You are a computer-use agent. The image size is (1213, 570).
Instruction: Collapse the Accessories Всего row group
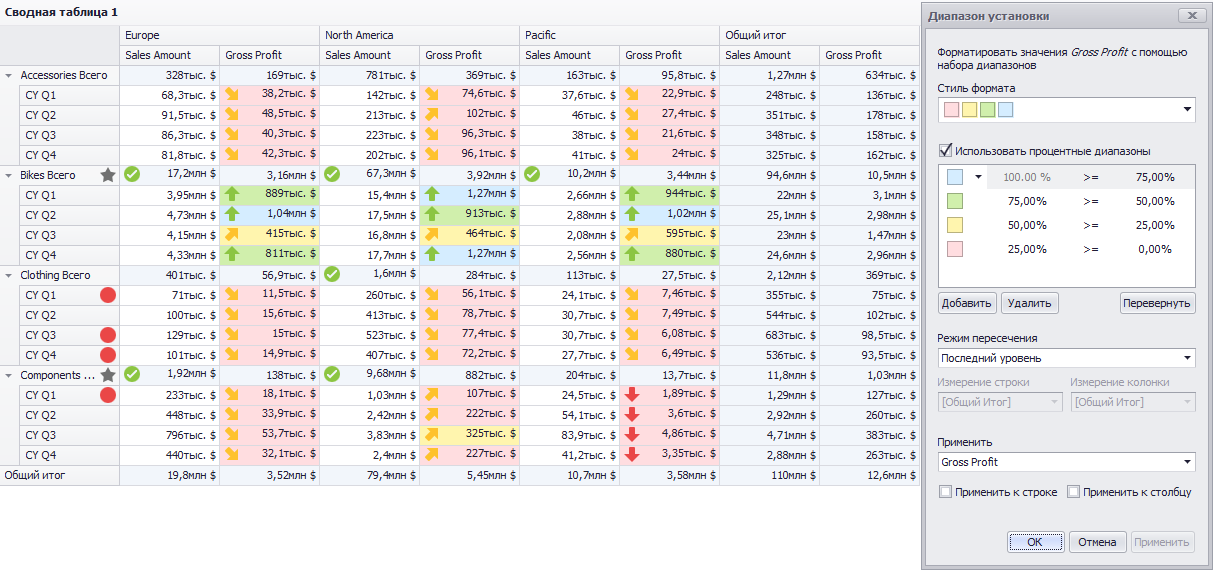click(9, 75)
